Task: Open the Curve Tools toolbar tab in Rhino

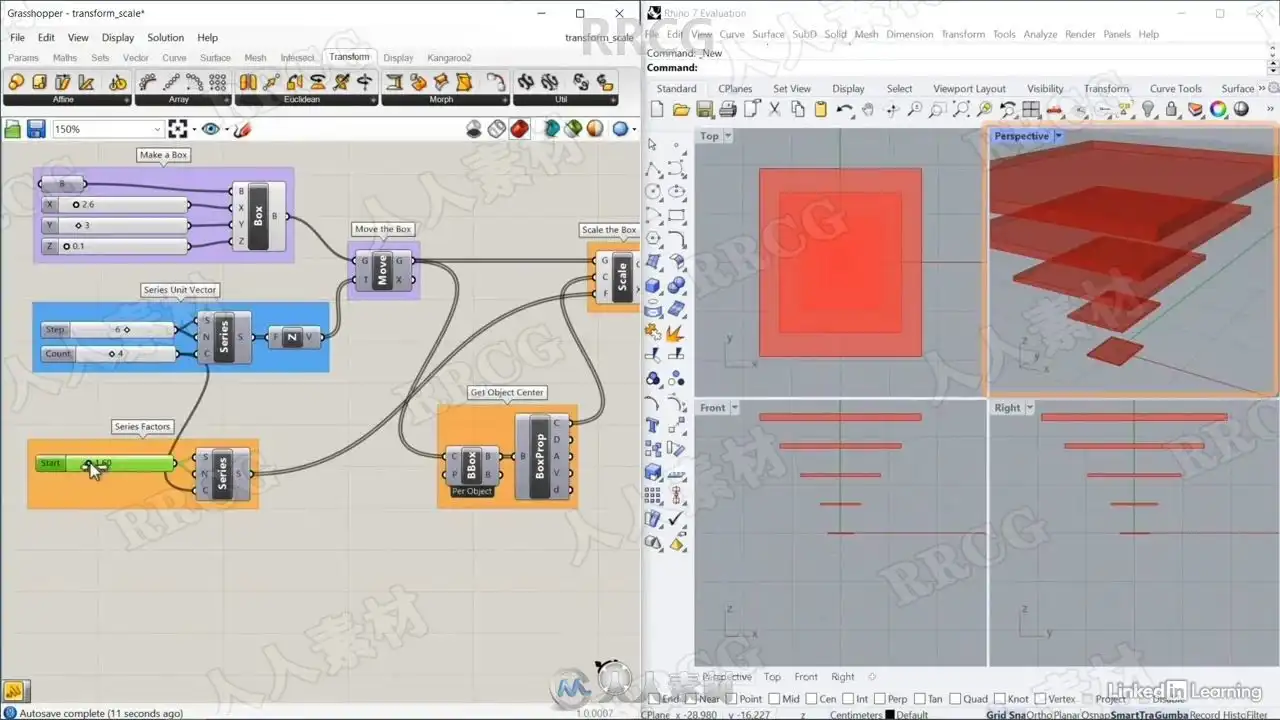Action: coord(1176,89)
